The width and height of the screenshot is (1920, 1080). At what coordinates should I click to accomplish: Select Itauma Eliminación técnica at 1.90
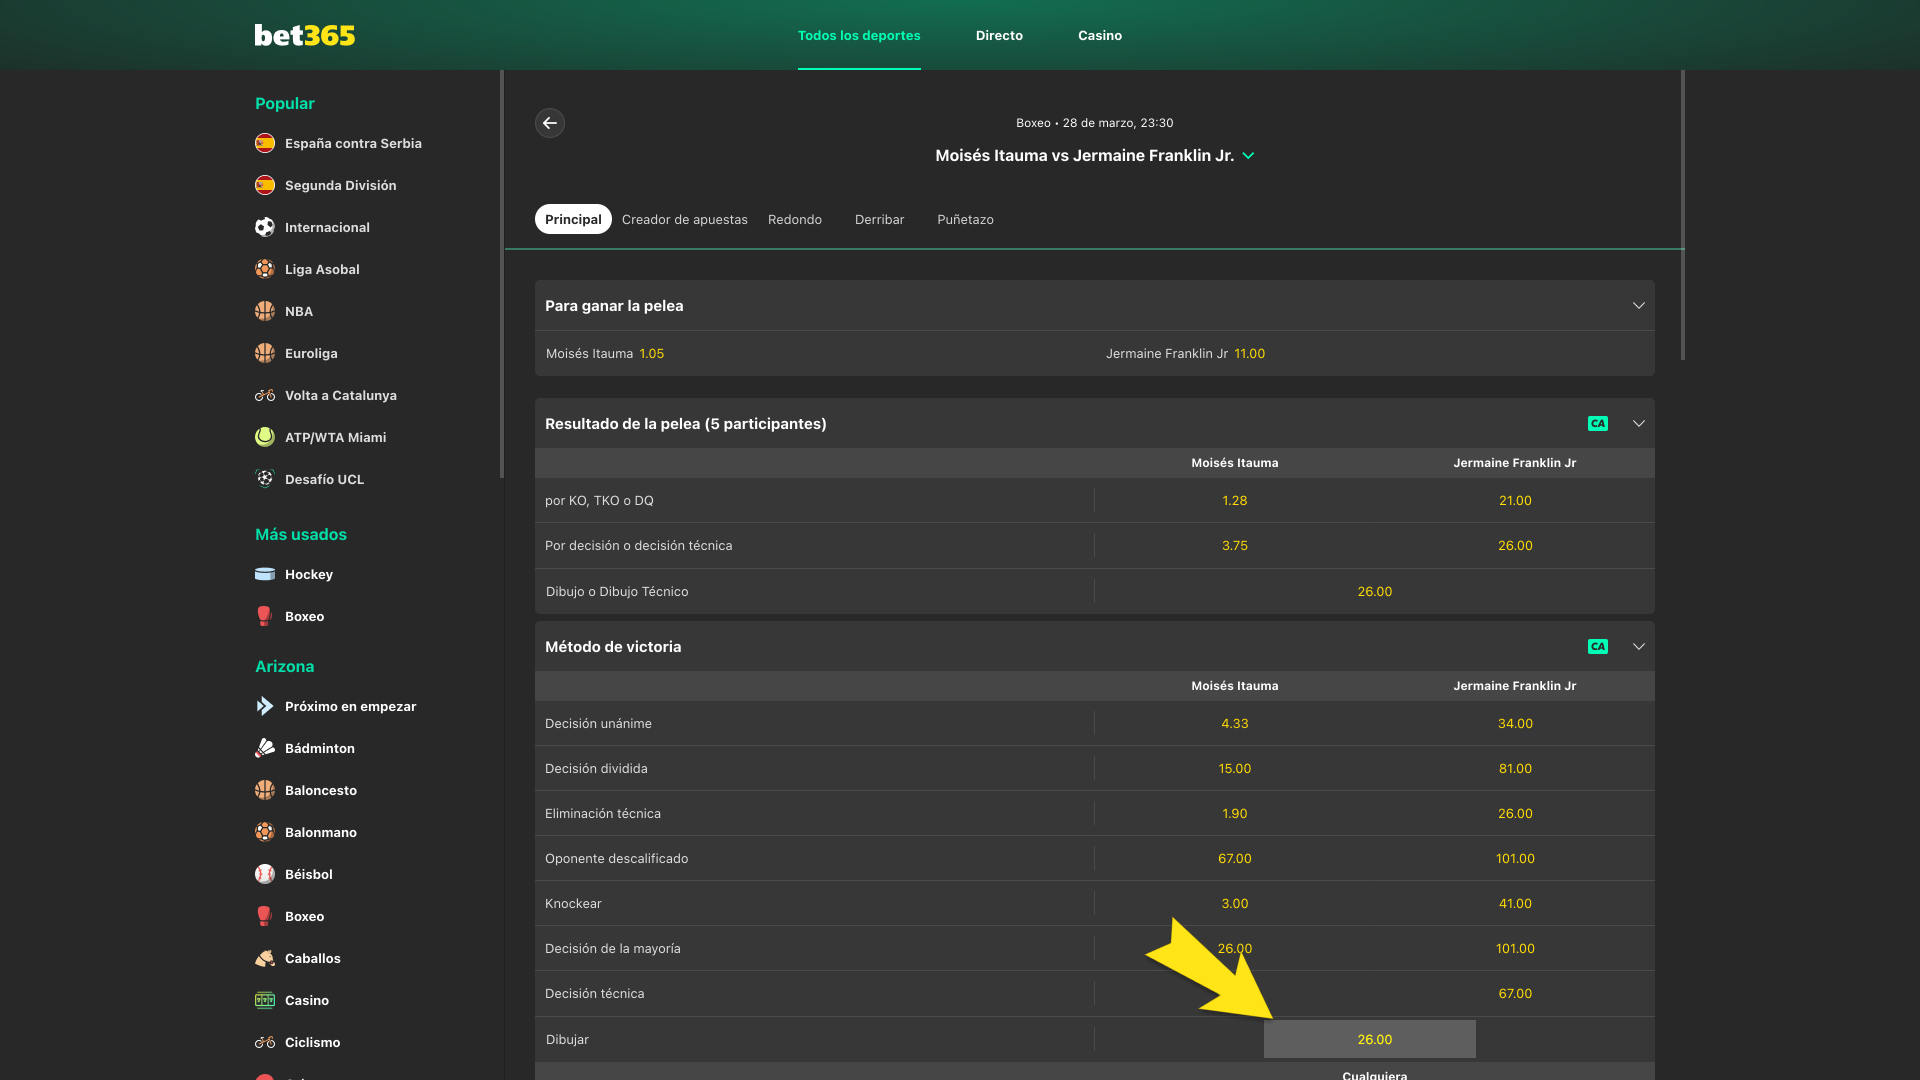(1235, 814)
